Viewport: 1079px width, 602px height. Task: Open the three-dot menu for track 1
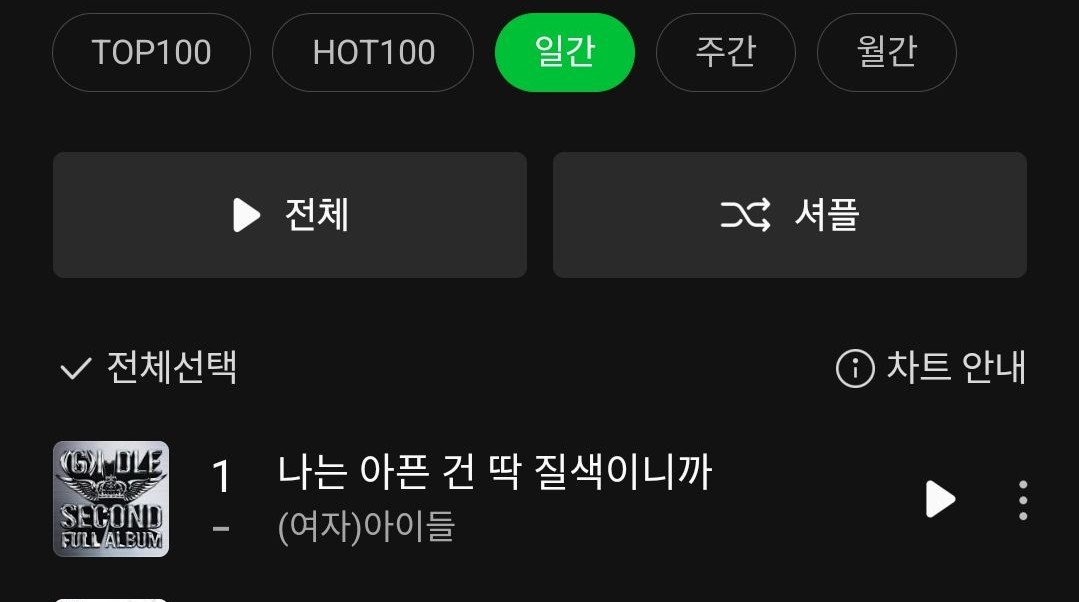click(1023, 500)
